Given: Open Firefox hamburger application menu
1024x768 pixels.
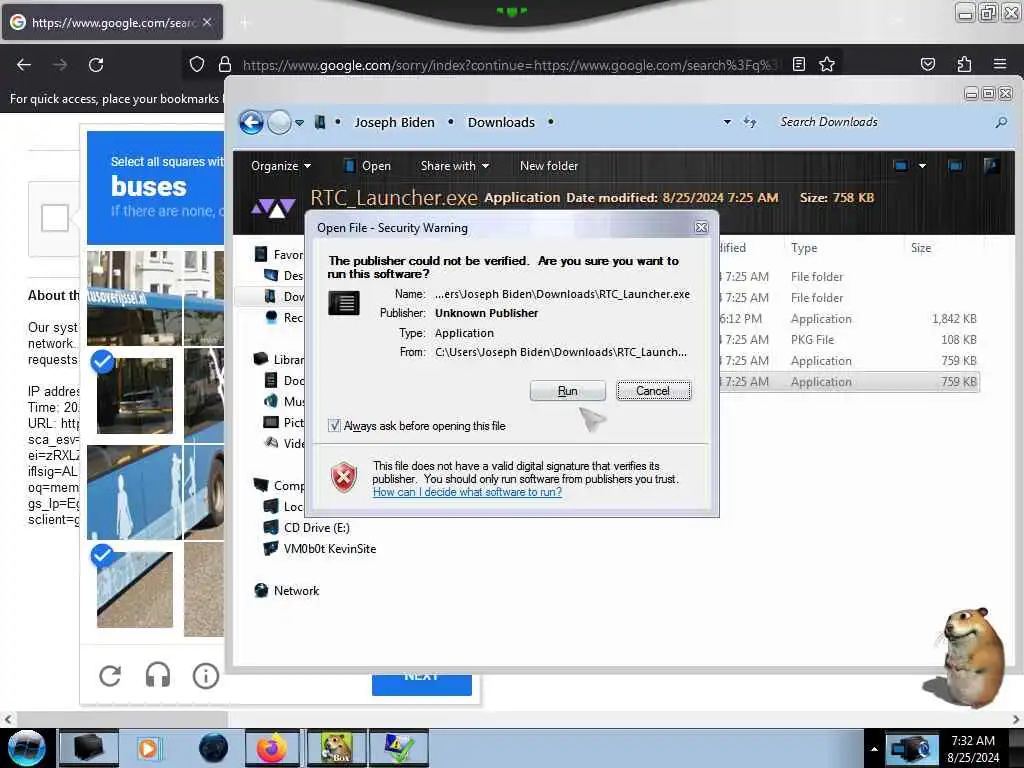Looking at the screenshot, I should (1000, 64).
